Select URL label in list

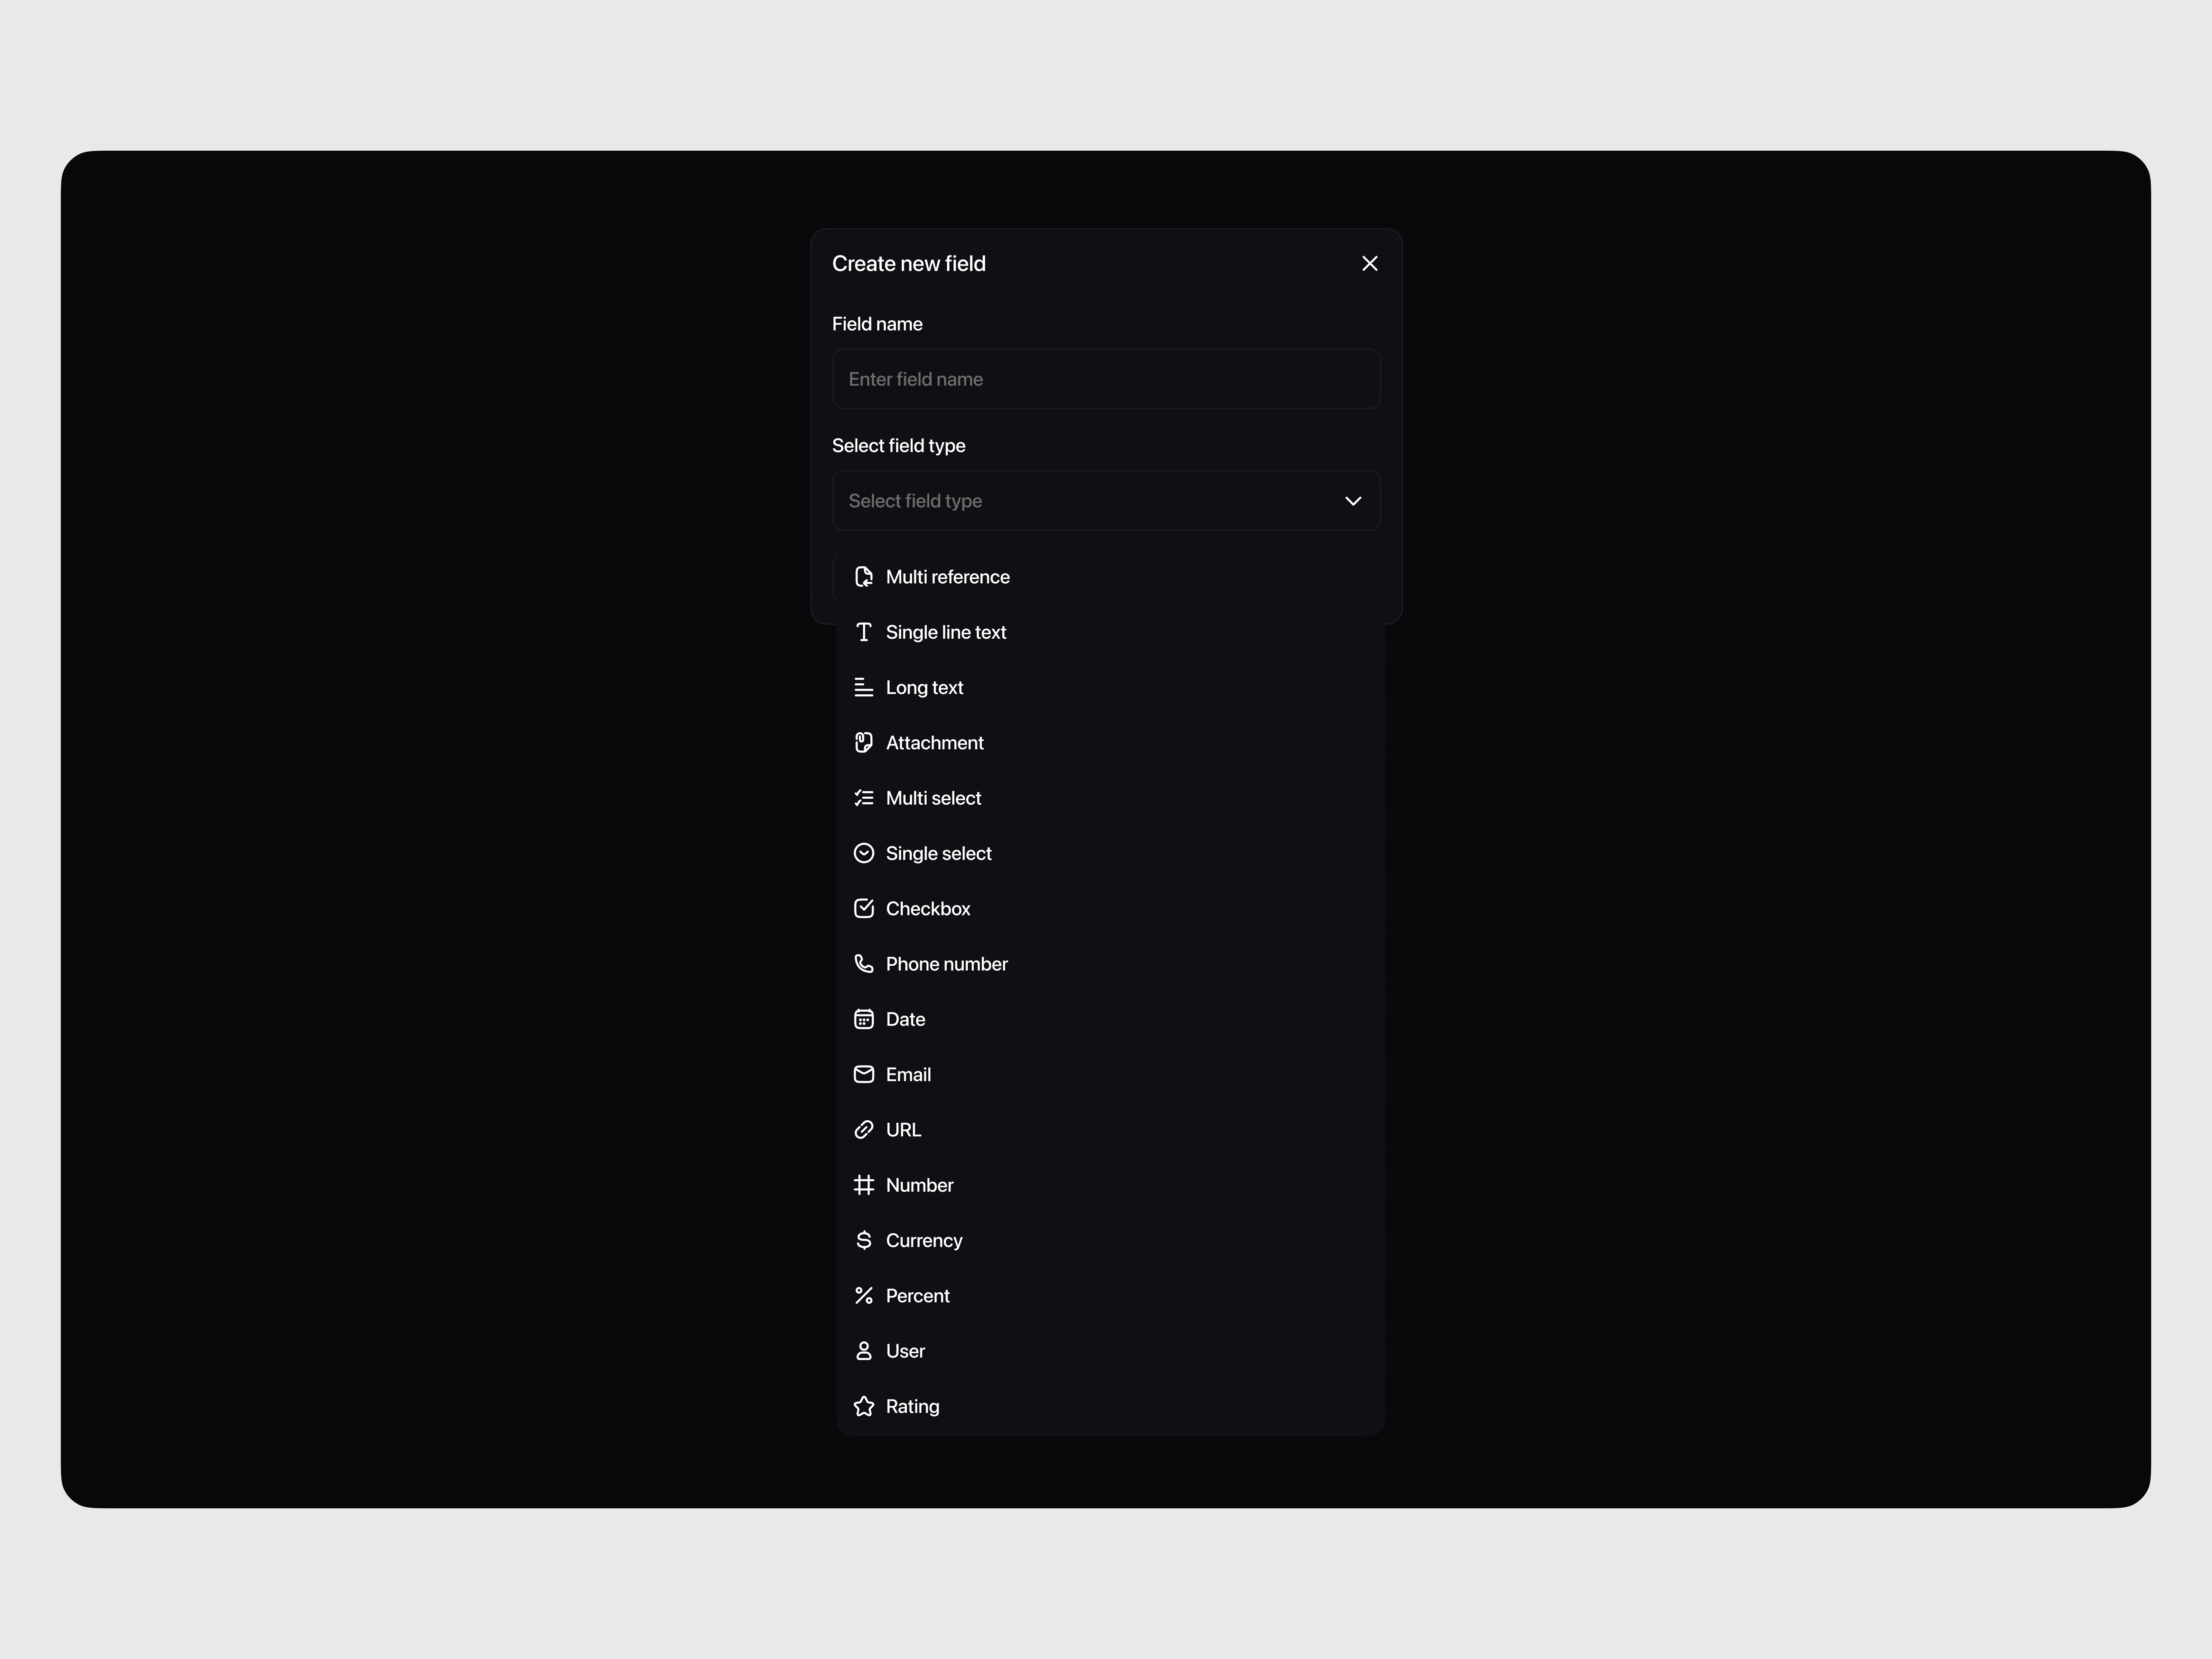click(904, 1130)
